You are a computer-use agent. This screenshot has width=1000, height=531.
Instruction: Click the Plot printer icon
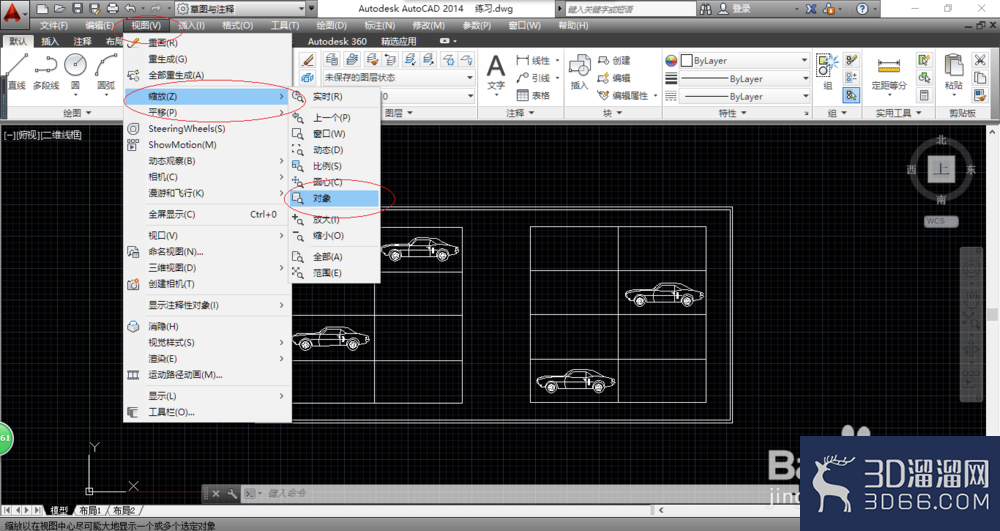coord(113,9)
